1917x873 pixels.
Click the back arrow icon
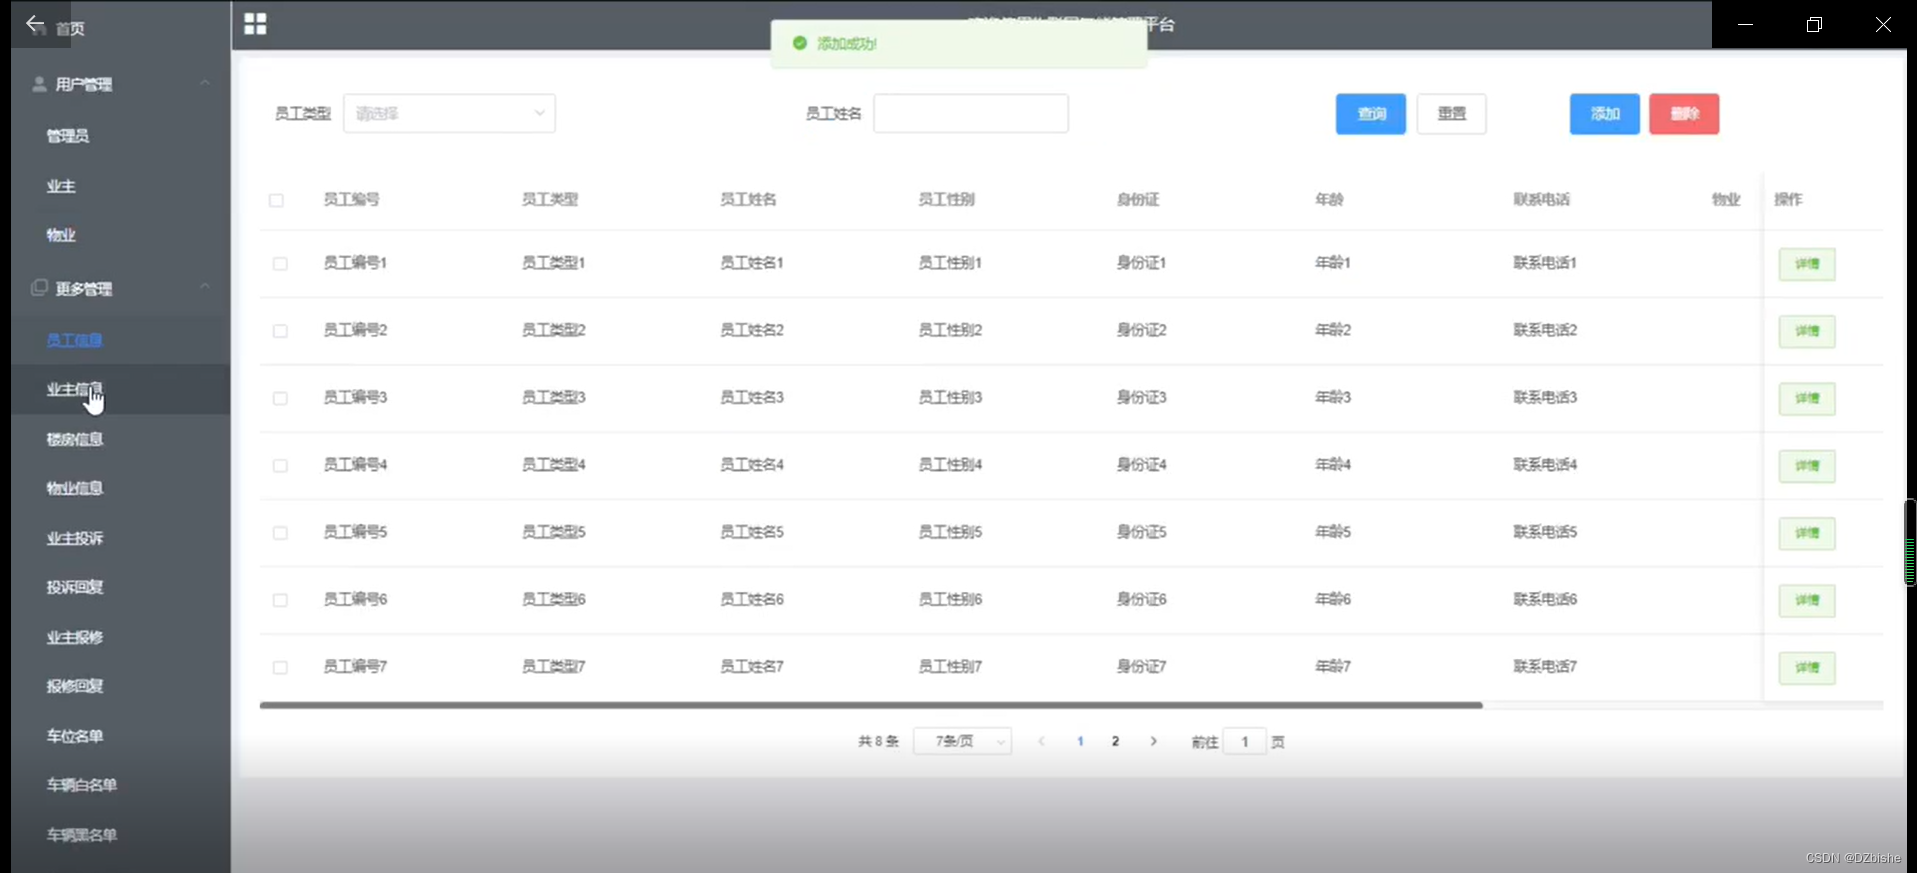(x=35, y=24)
